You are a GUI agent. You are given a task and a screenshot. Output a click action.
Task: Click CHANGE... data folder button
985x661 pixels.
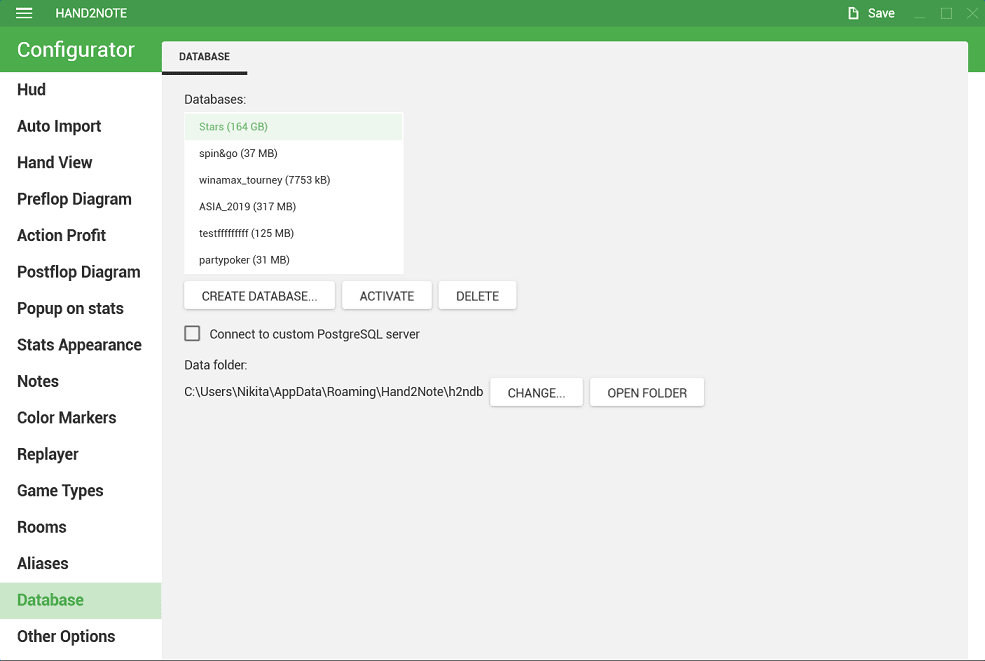pos(536,393)
